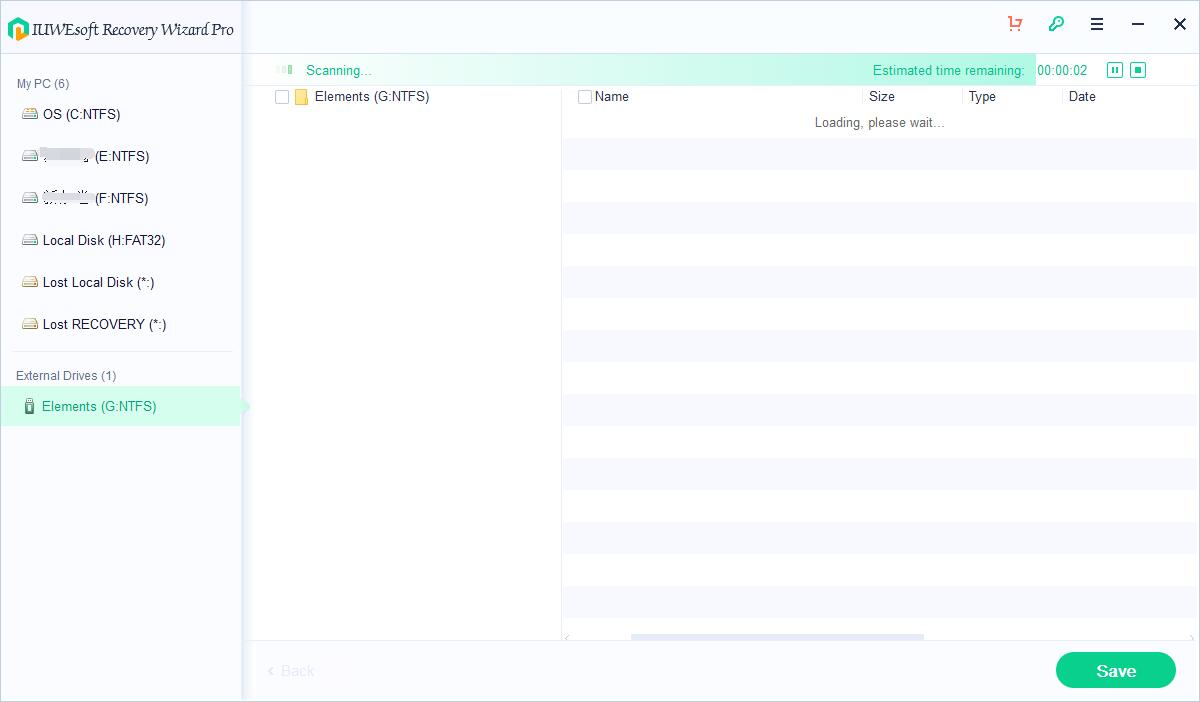Click the scrollbar left arrow
This screenshot has width=1200, height=702.
point(567,636)
